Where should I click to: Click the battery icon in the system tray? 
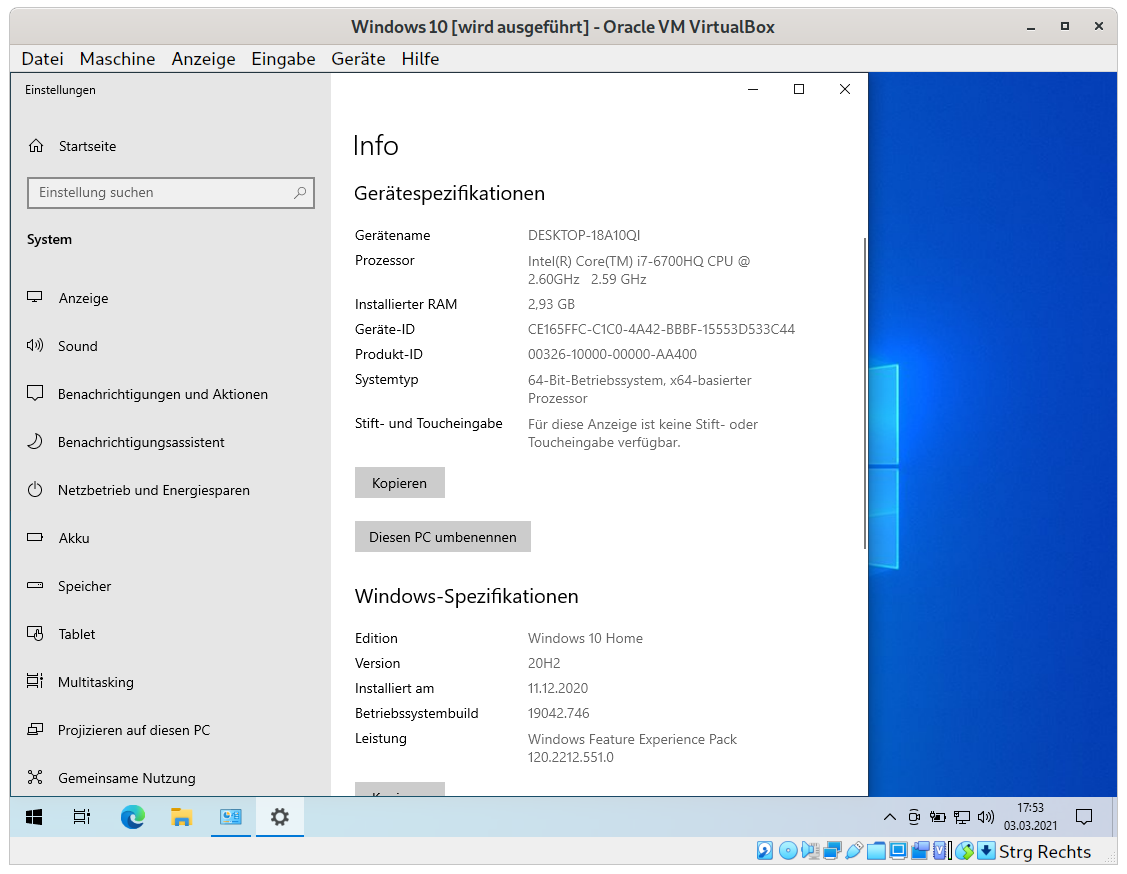coord(937,817)
